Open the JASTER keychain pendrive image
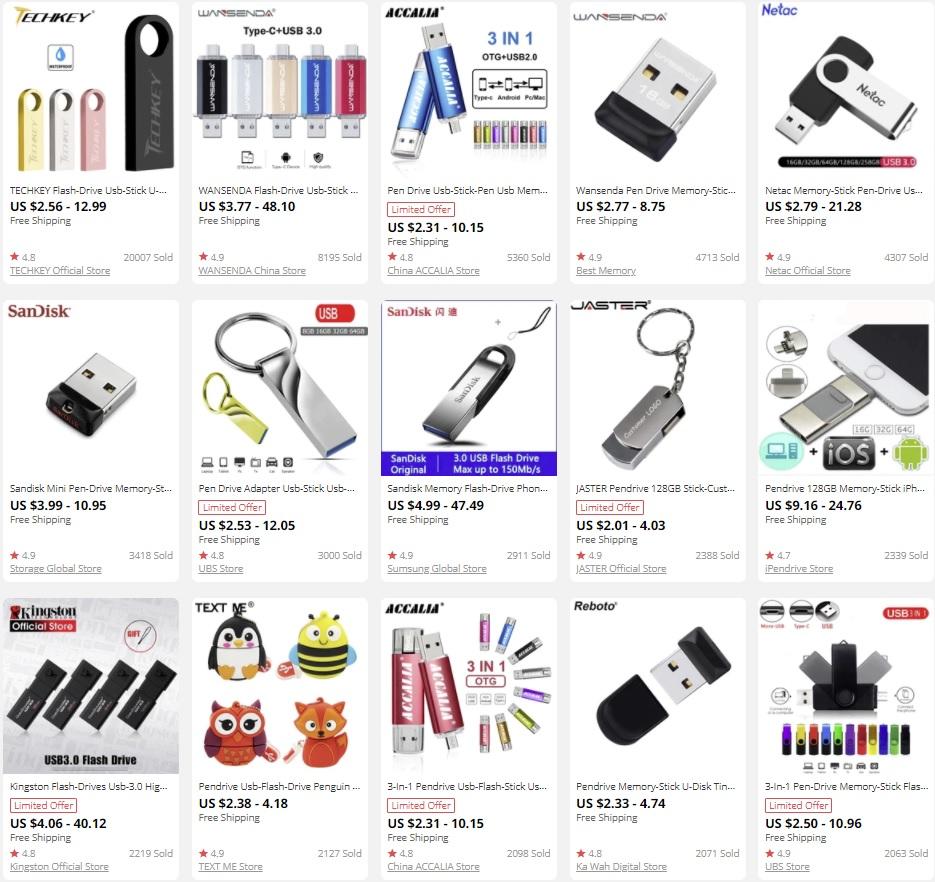This screenshot has width=935, height=882. [x=657, y=388]
